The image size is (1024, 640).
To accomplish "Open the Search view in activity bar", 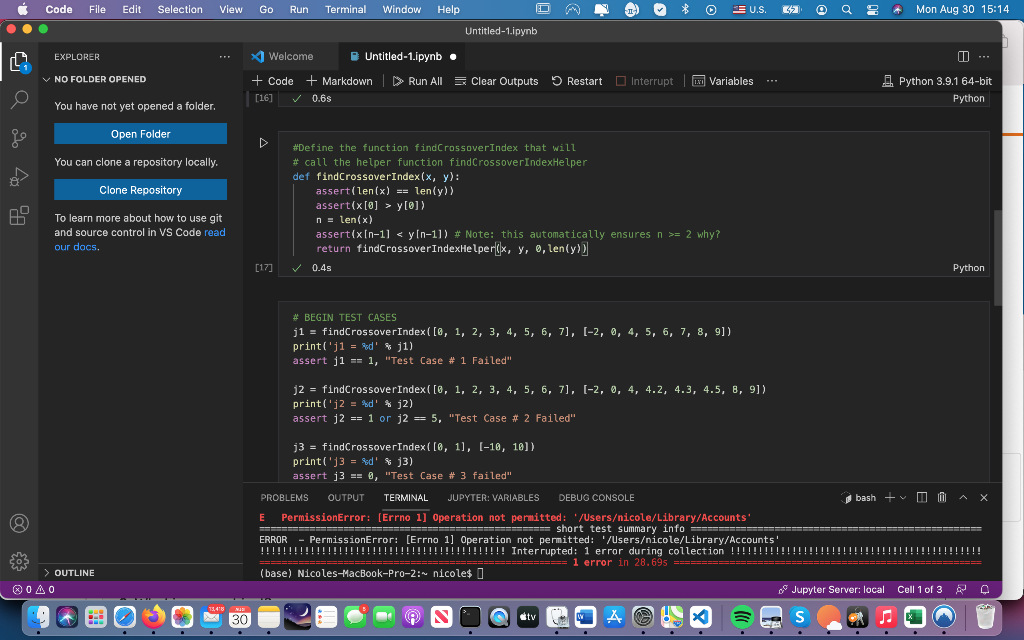I will click(x=20, y=100).
